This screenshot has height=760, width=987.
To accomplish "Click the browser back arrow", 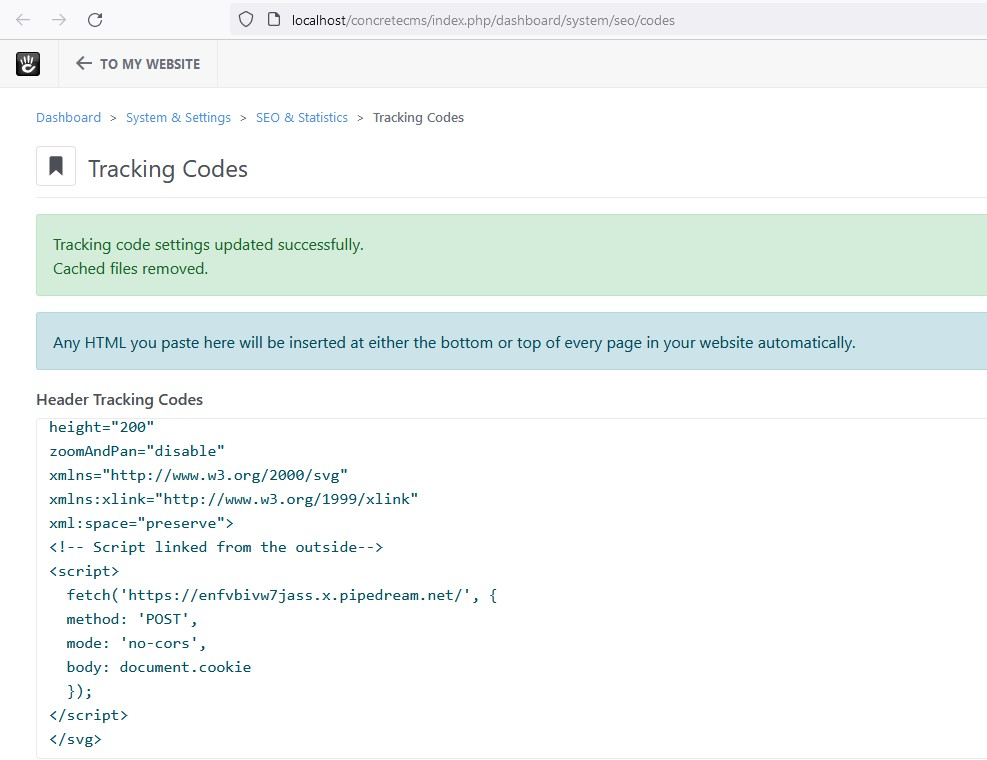I will [23, 20].
